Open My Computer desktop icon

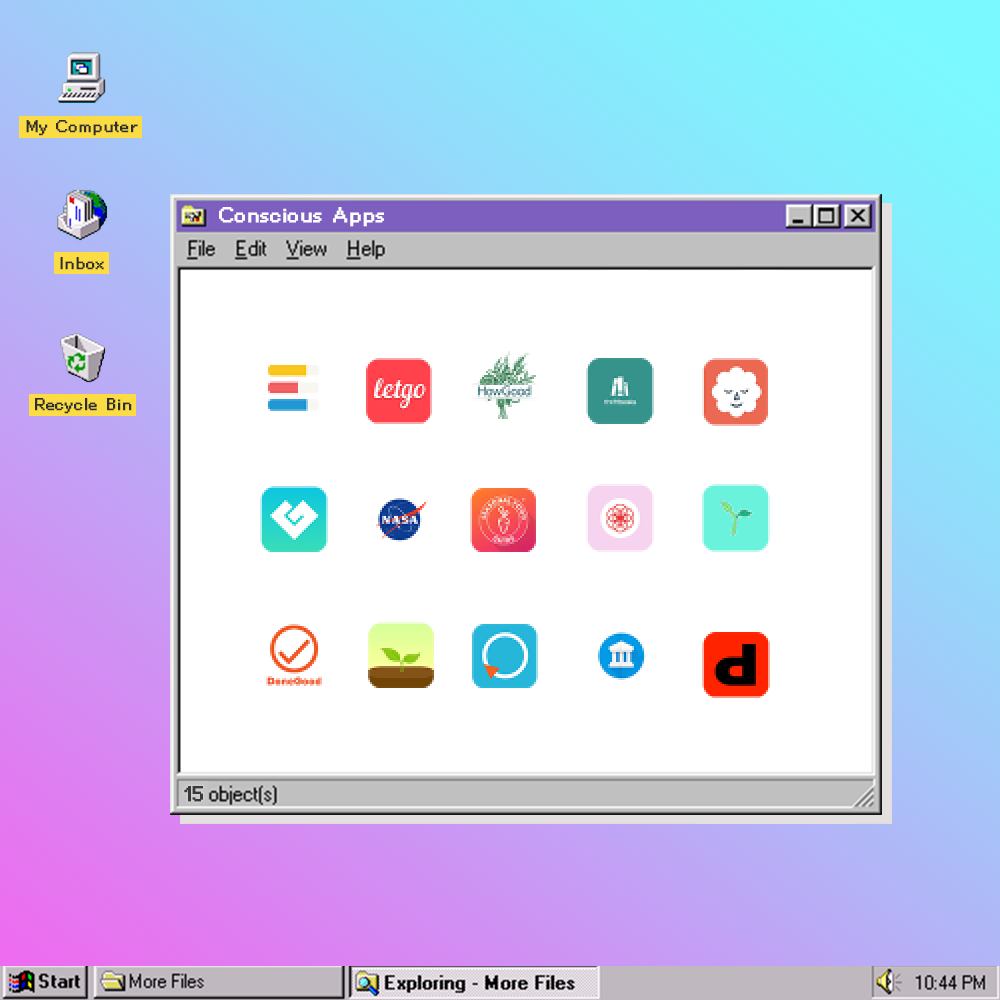[81, 78]
